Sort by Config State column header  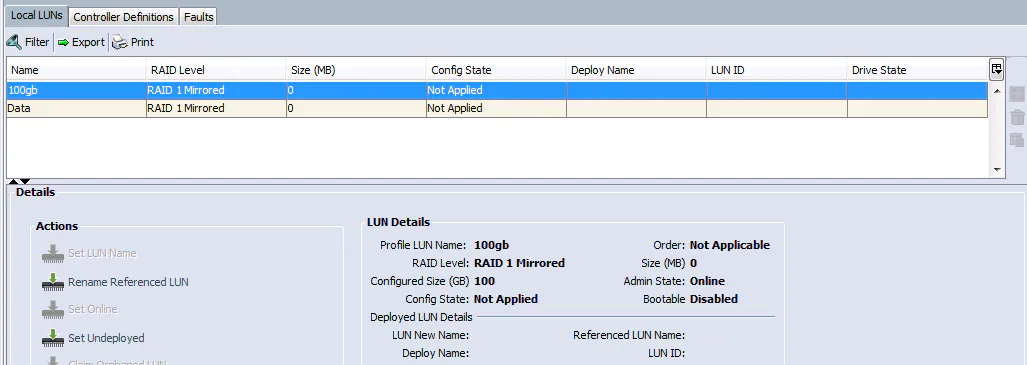click(496, 70)
